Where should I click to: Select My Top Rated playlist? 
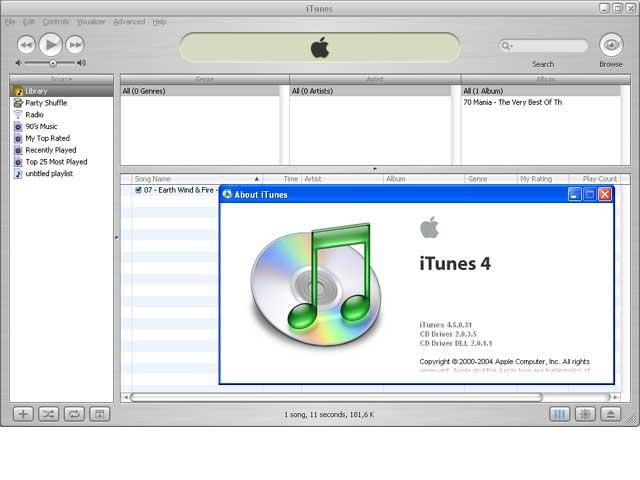61,138
